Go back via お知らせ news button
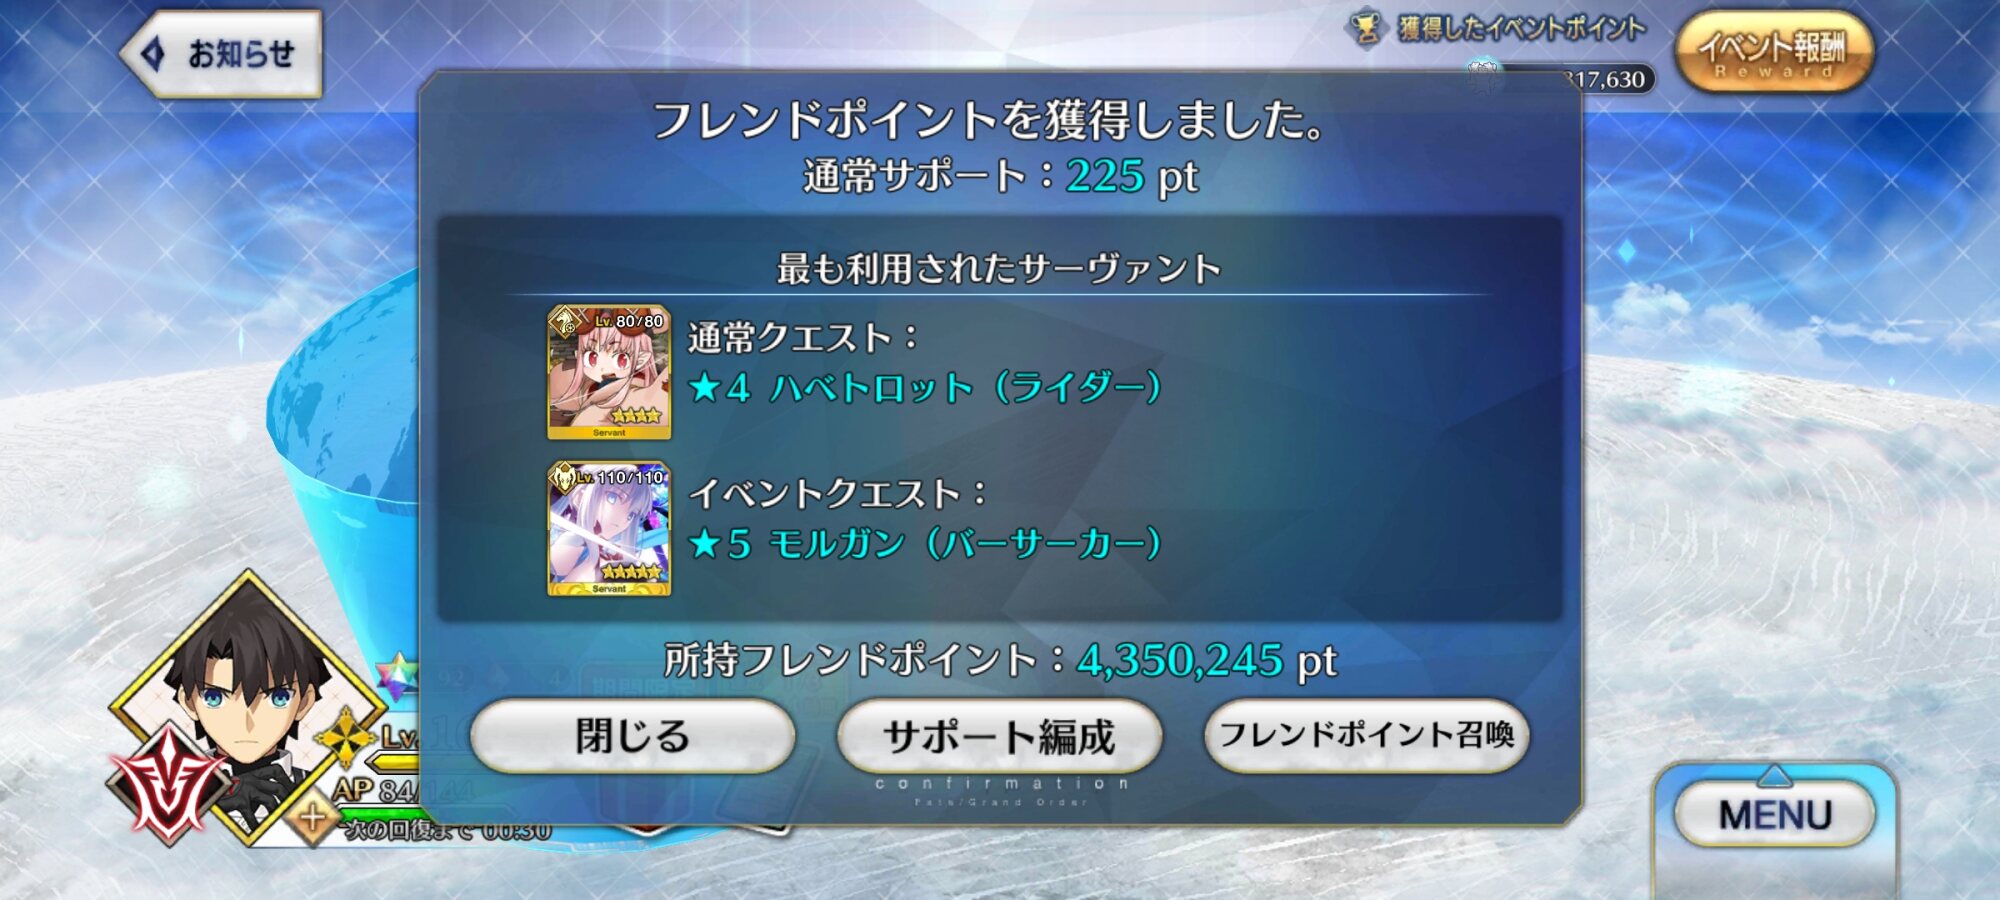The height and width of the screenshot is (900, 2000). pyautogui.click(x=222, y=54)
